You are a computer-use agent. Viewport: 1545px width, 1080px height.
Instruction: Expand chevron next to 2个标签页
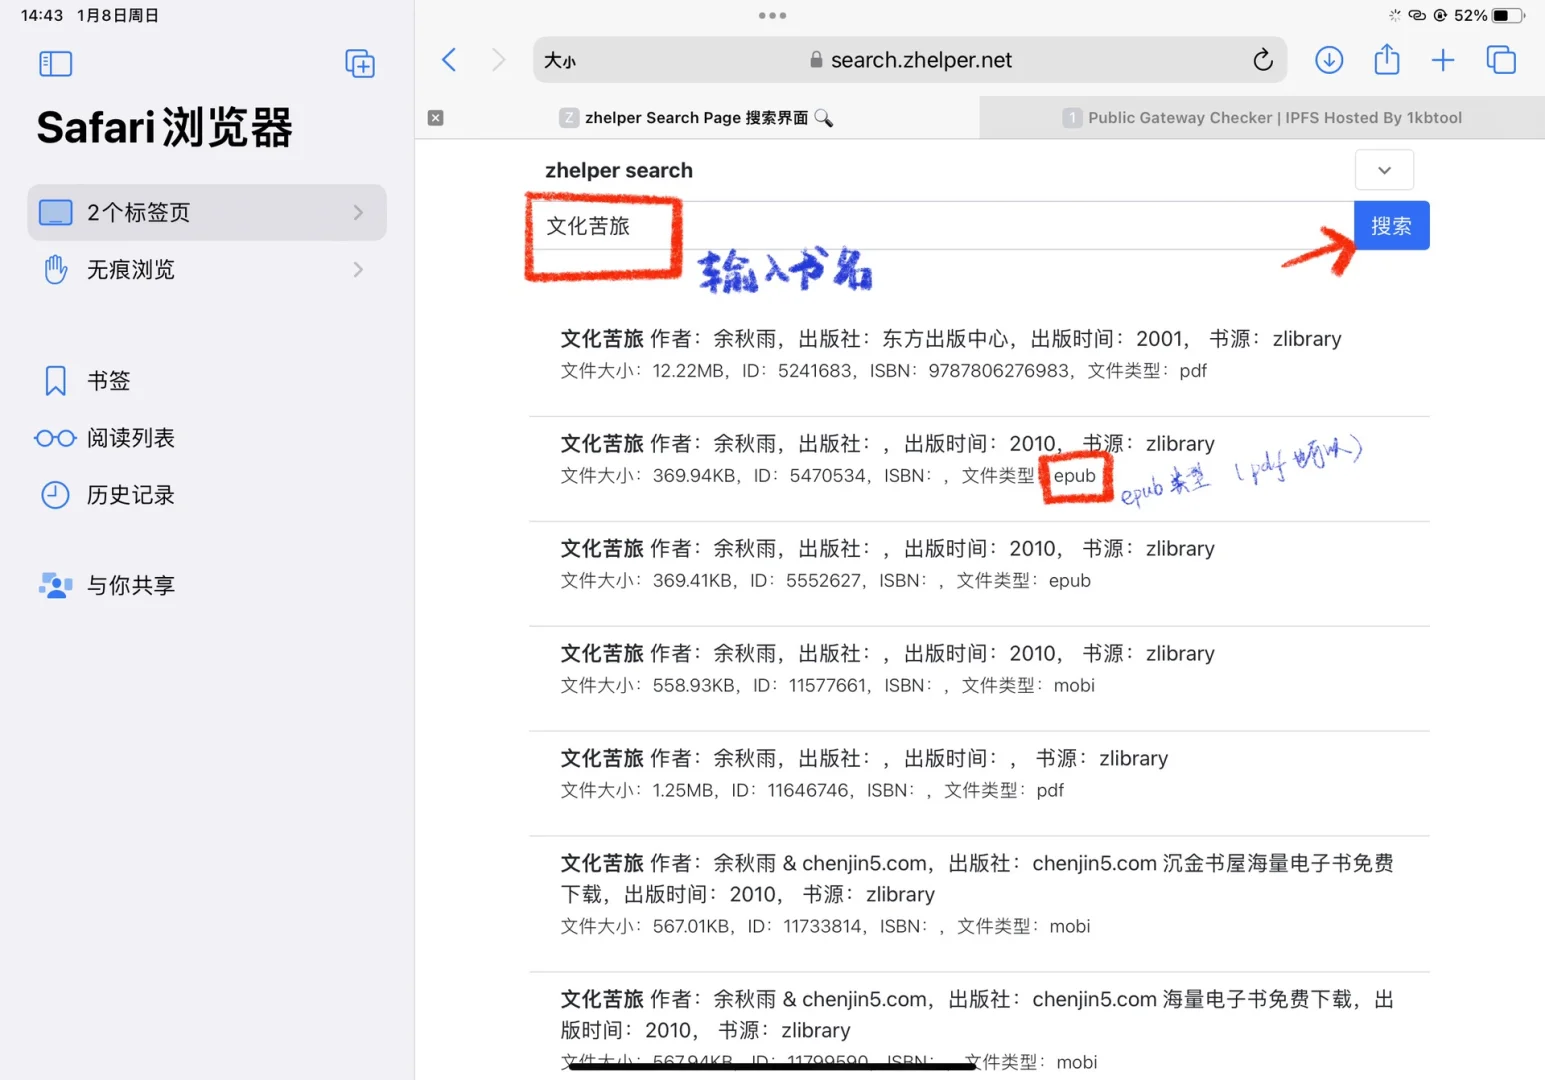(x=358, y=212)
